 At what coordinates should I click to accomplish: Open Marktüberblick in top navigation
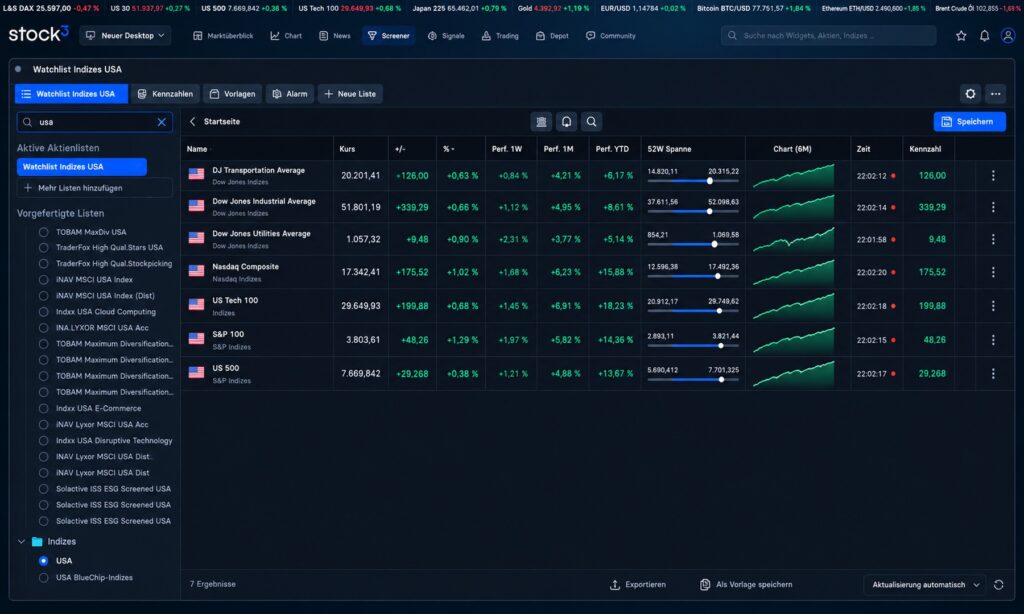coord(223,36)
